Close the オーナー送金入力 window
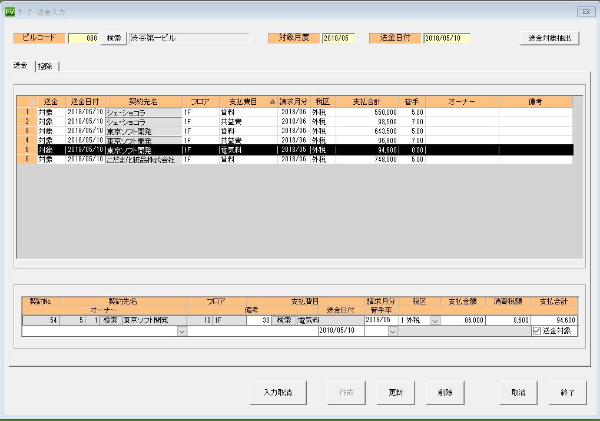600x421 pixels. pyautogui.click(x=585, y=12)
